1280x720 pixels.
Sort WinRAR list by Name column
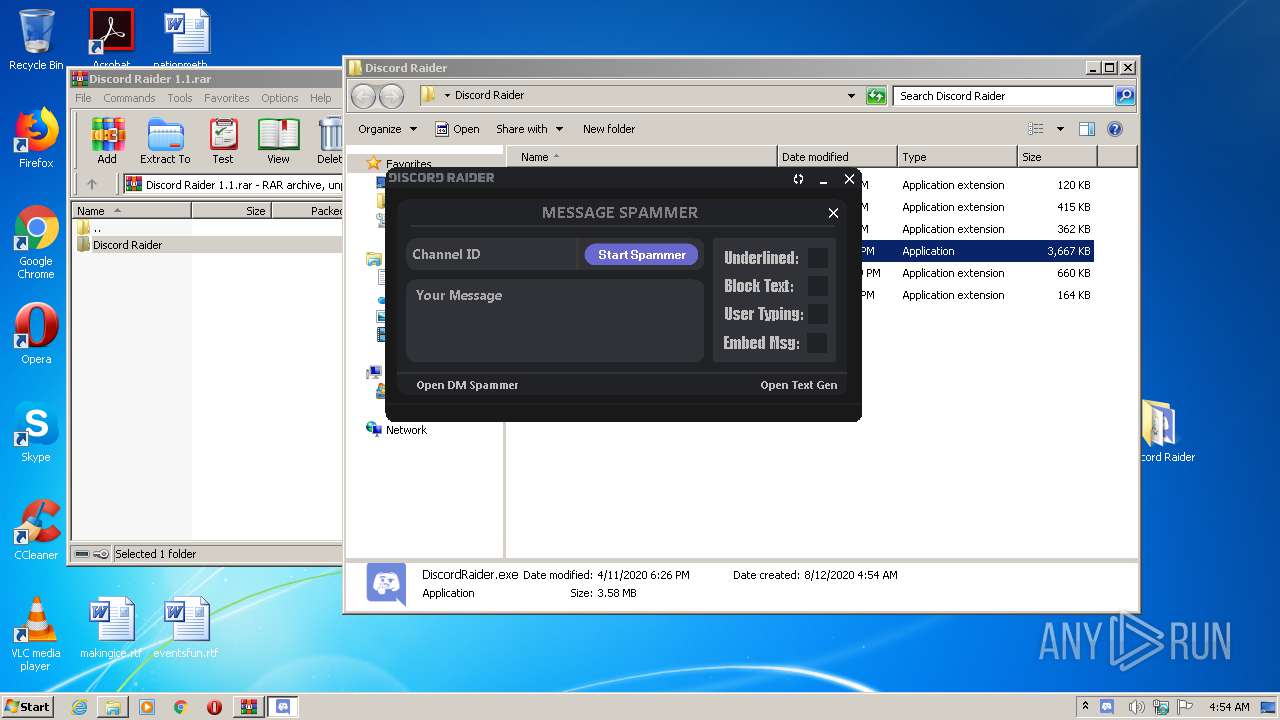tap(131, 211)
